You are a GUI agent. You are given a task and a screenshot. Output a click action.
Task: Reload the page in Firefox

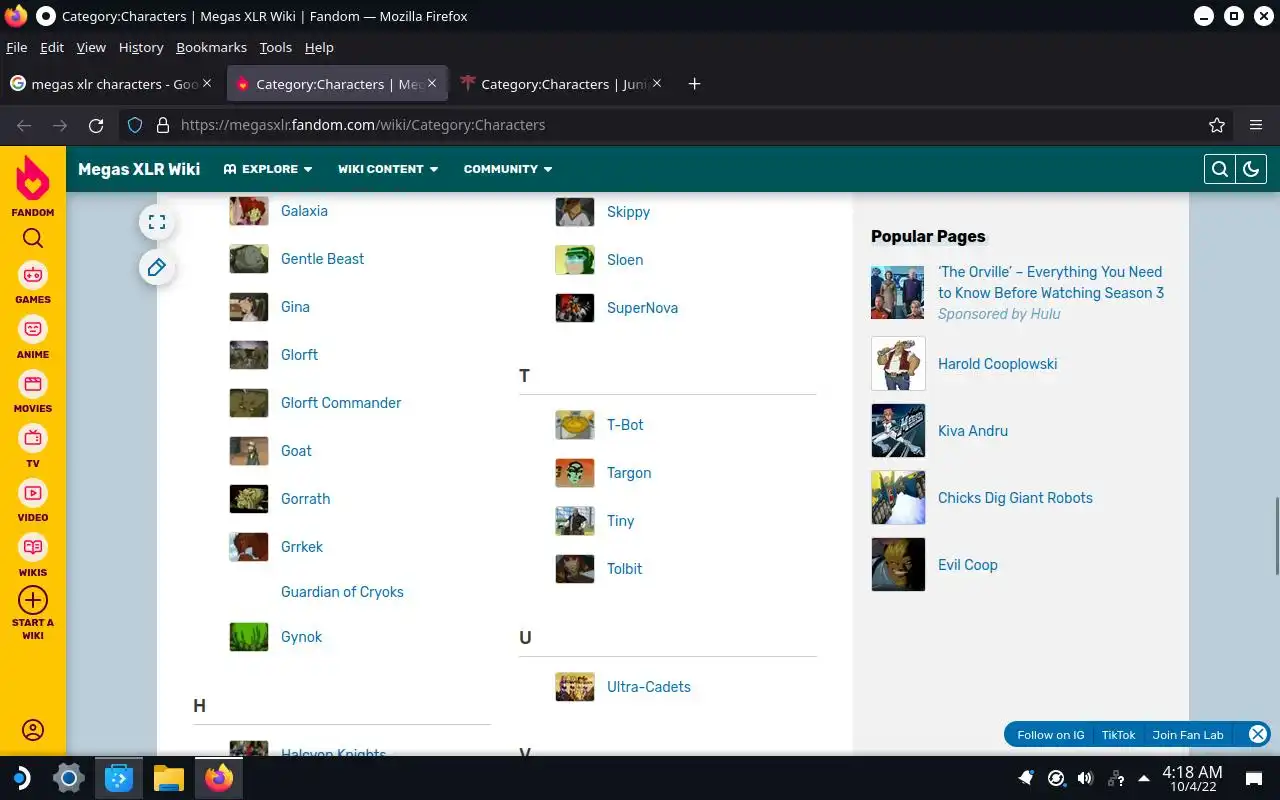click(x=96, y=125)
